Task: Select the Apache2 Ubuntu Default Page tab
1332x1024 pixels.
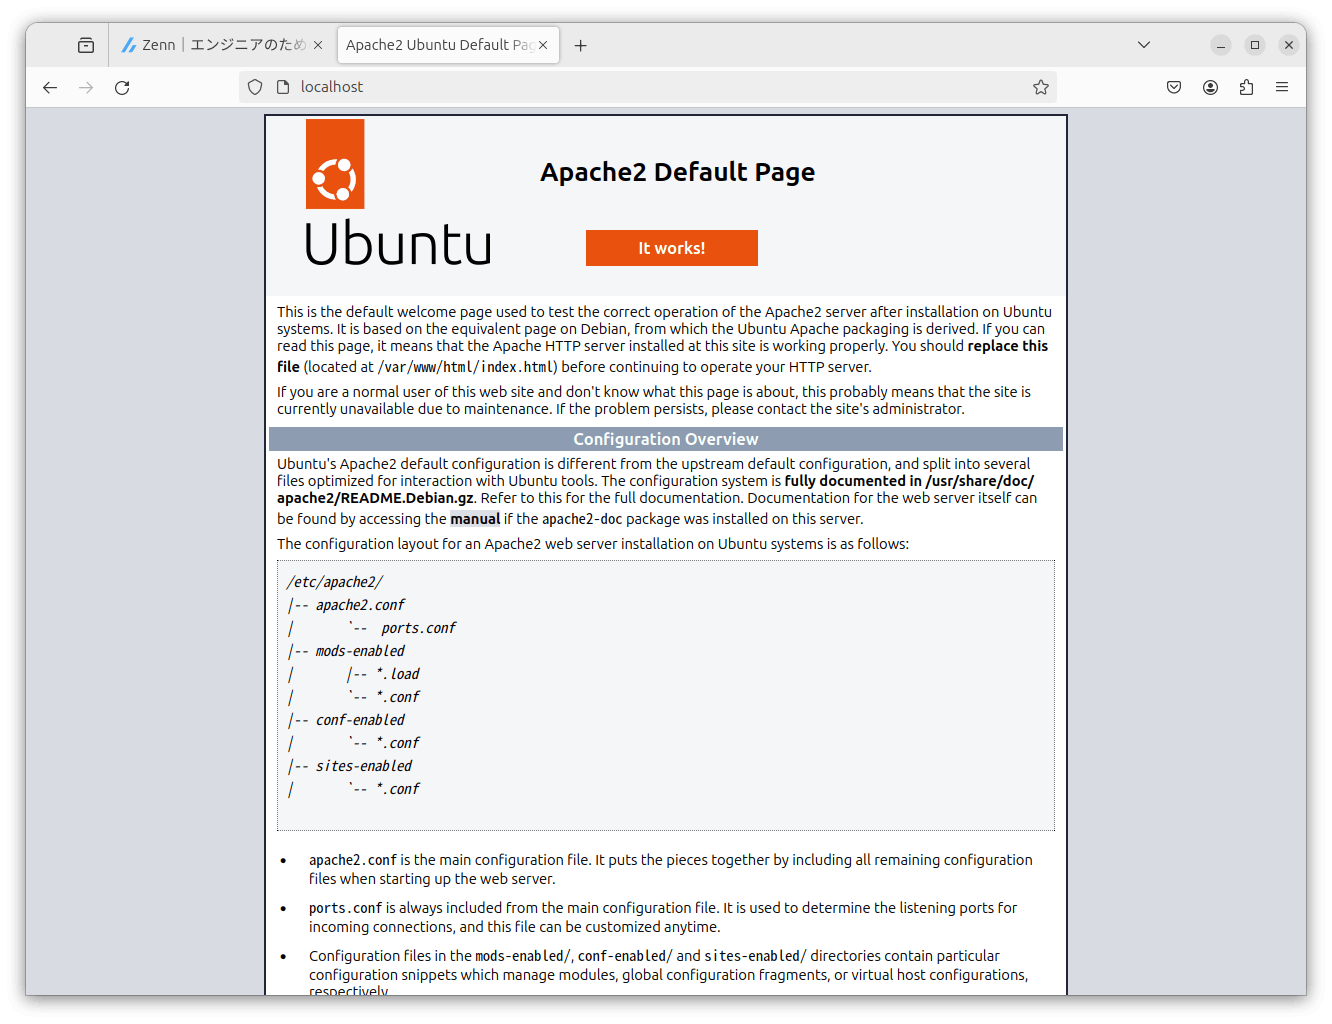Action: click(448, 45)
